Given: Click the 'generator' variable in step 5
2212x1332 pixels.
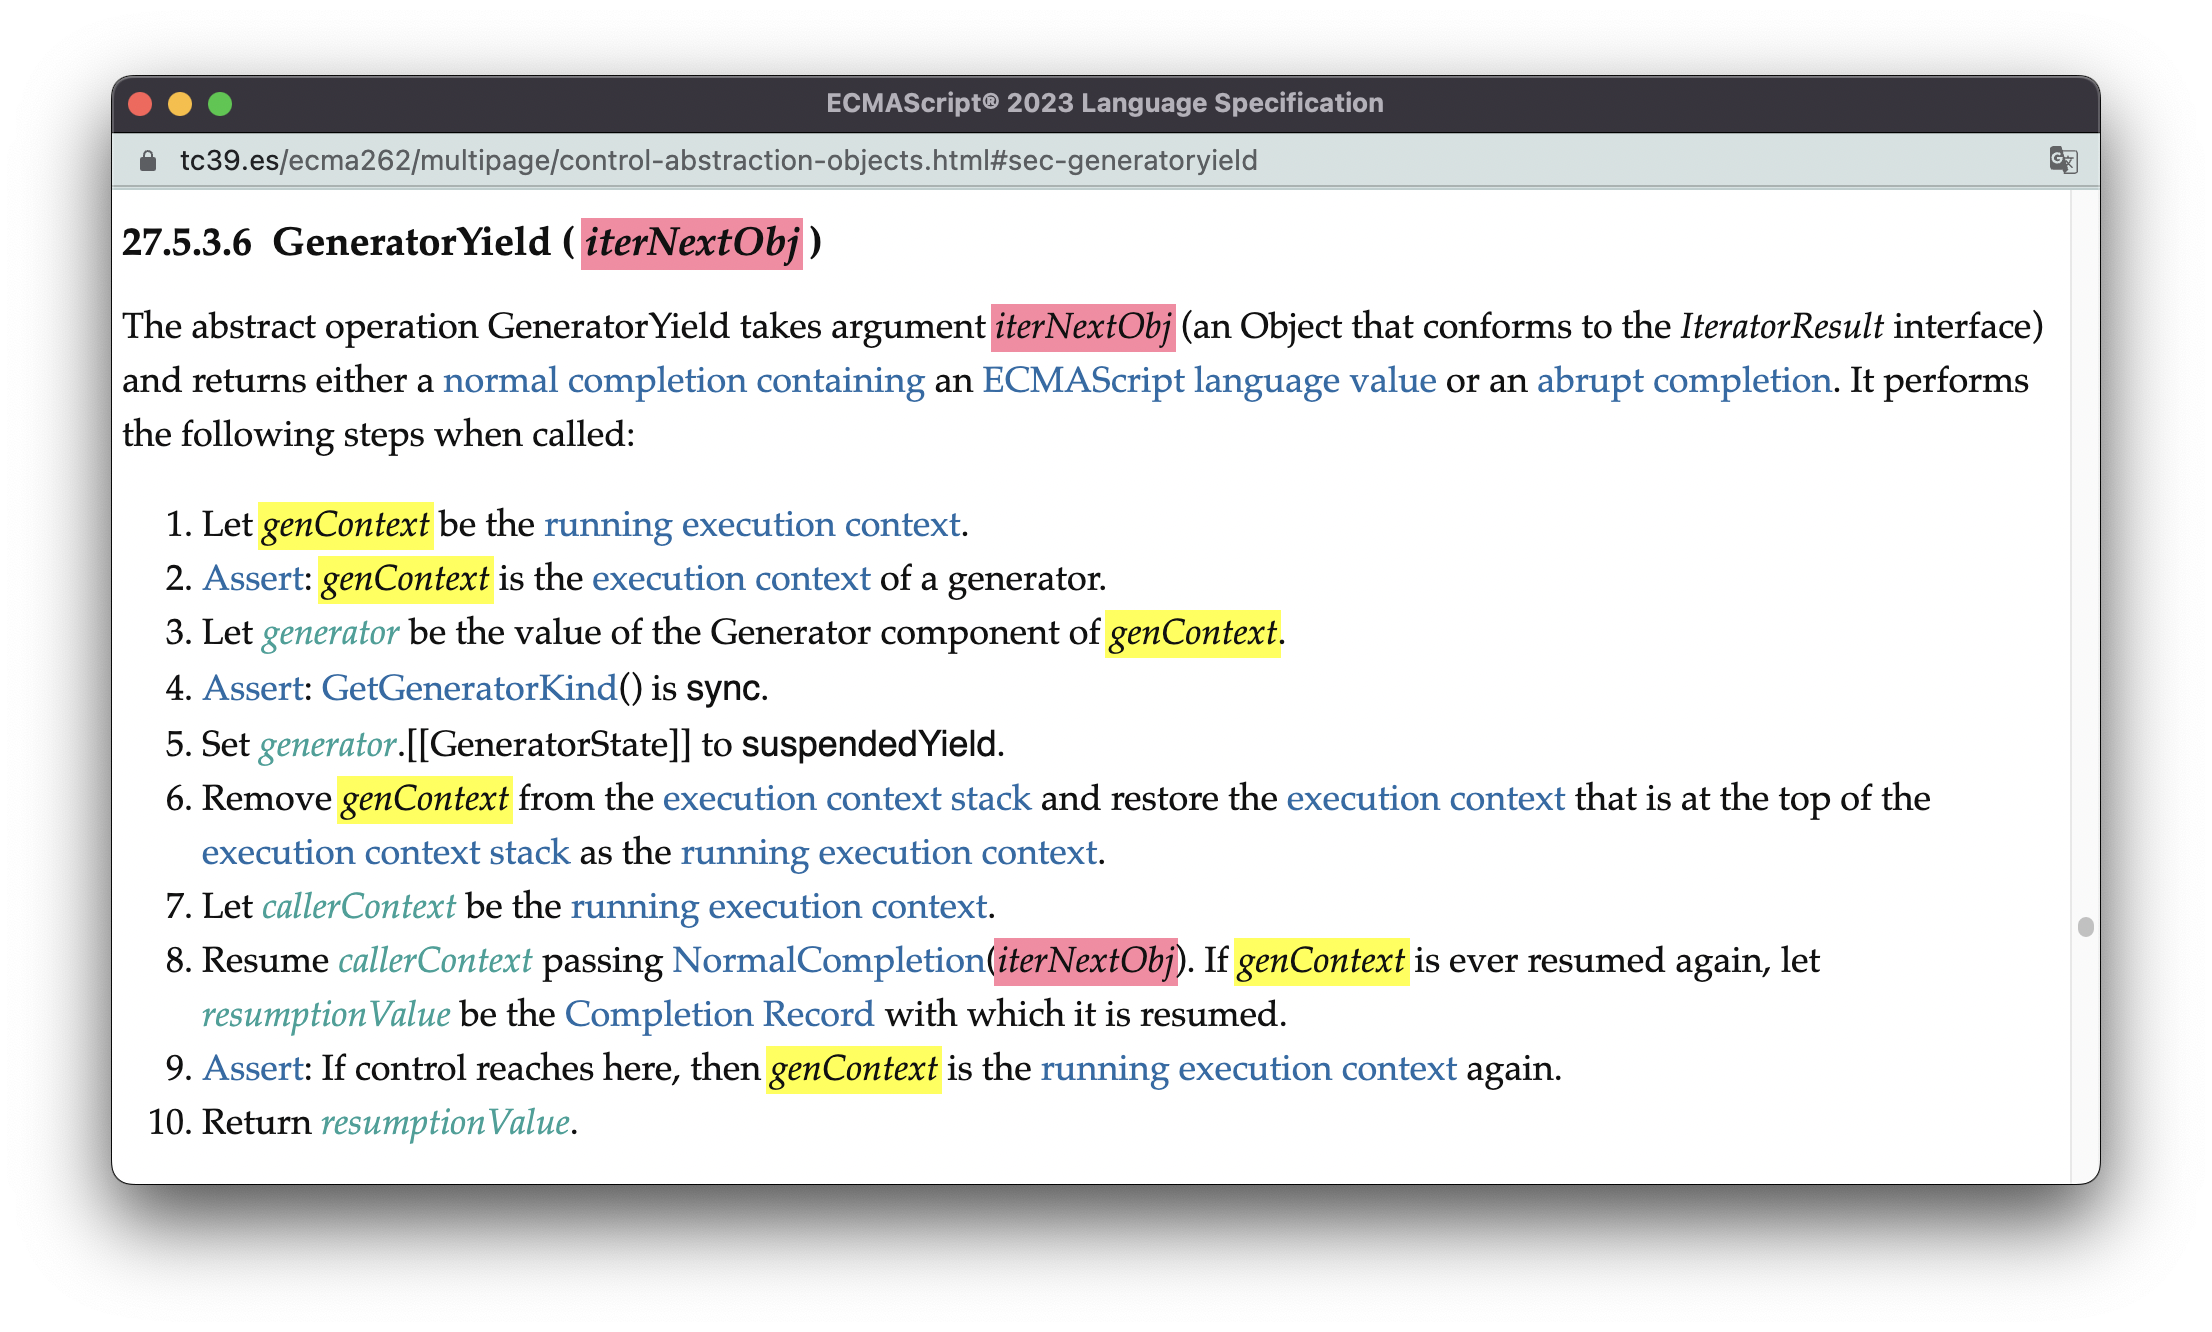Looking at the screenshot, I should point(328,745).
